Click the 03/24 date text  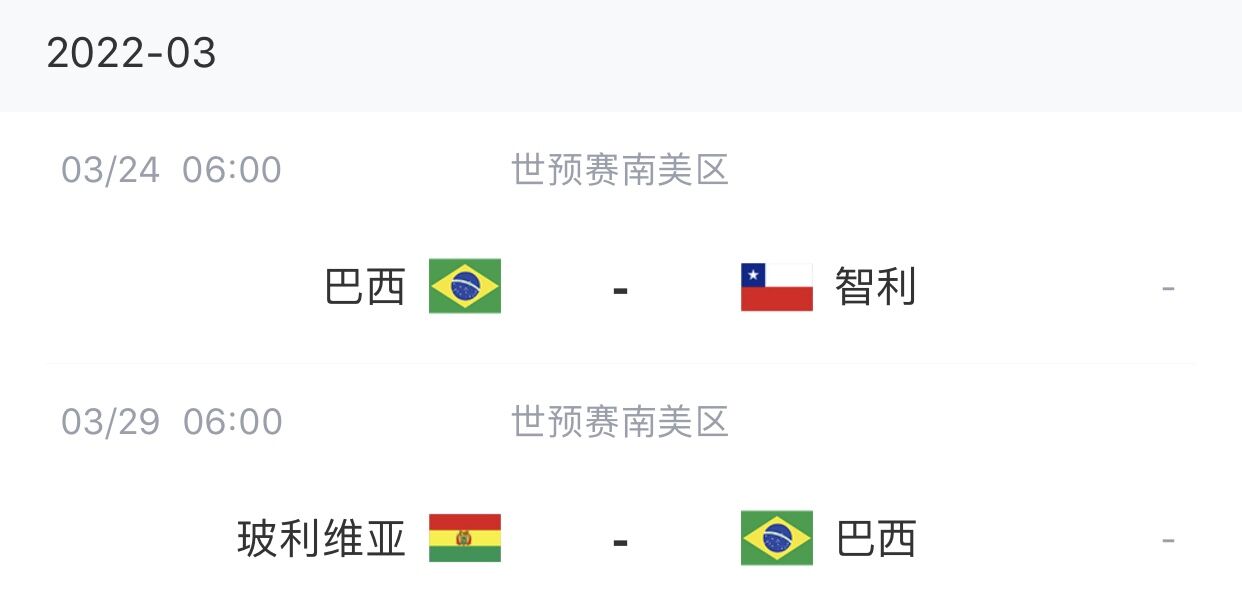(110, 170)
